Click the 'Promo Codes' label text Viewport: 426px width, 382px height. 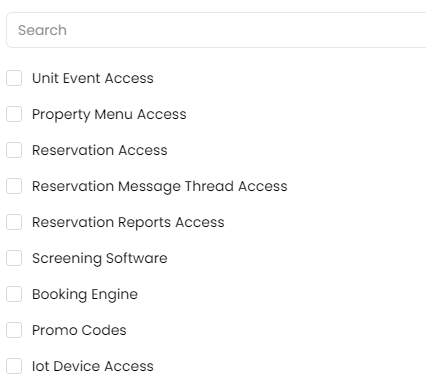point(79,330)
